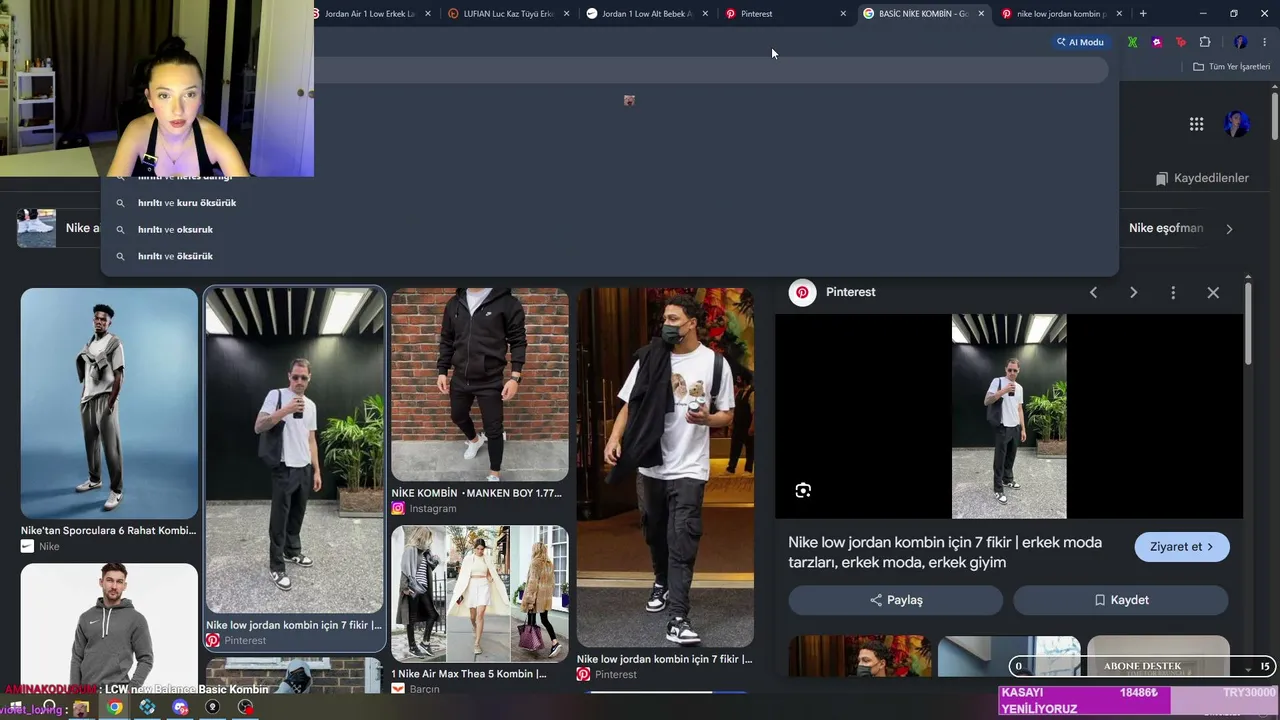The width and height of the screenshot is (1280, 720).
Task: Switch to the 'nike low jordan kombin' tab
Action: pyautogui.click(x=1060, y=14)
